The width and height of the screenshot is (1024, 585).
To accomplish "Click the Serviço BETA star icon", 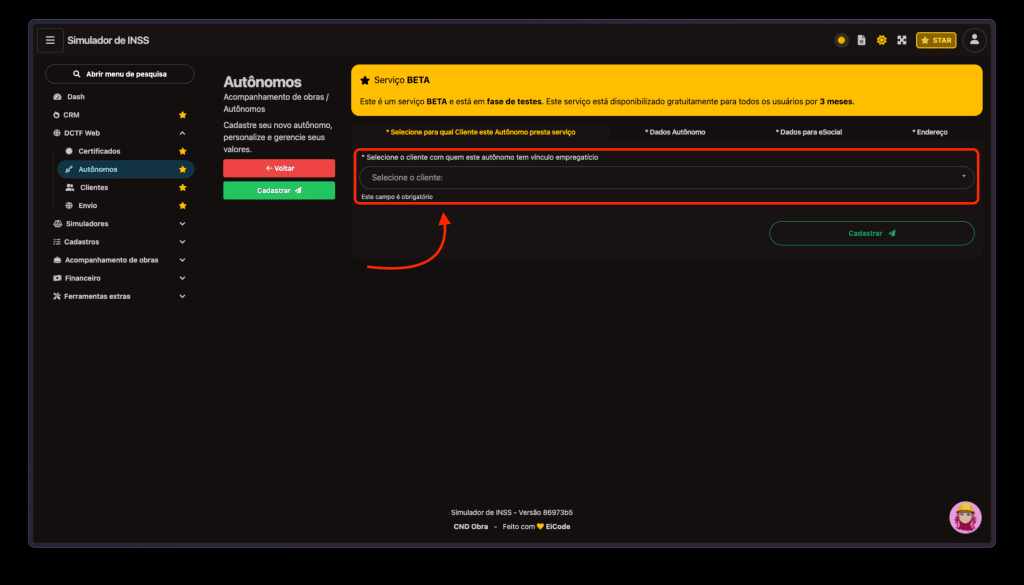I will (x=365, y=80).
